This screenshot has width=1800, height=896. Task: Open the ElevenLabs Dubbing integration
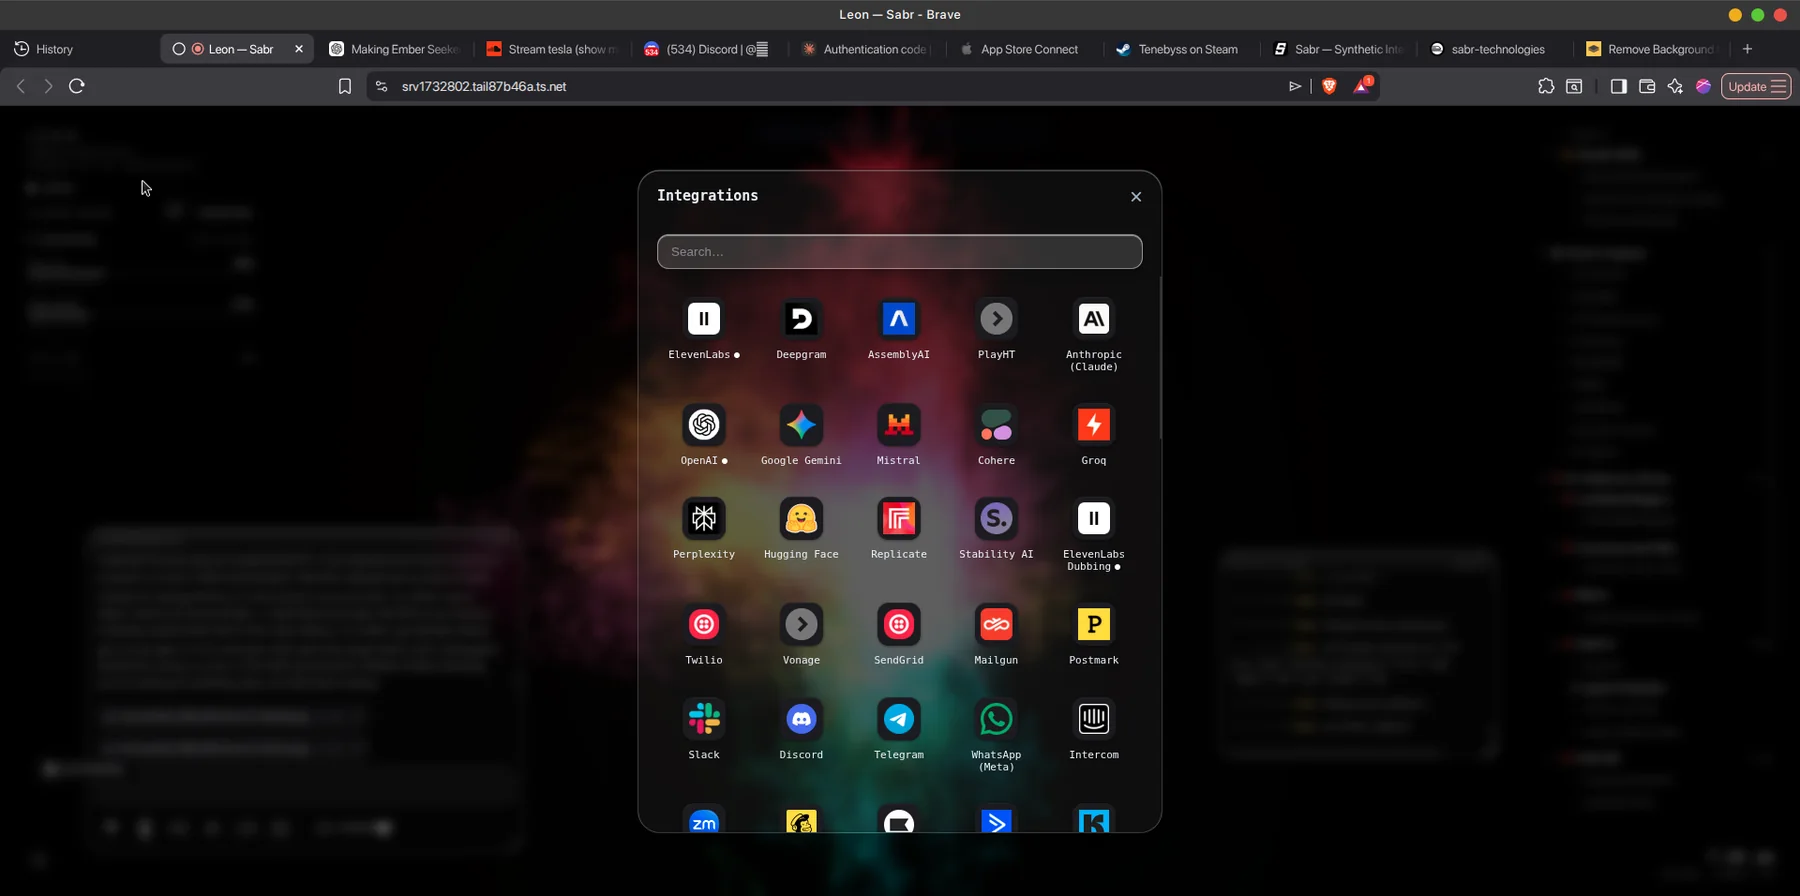[x=1094, y=518]
